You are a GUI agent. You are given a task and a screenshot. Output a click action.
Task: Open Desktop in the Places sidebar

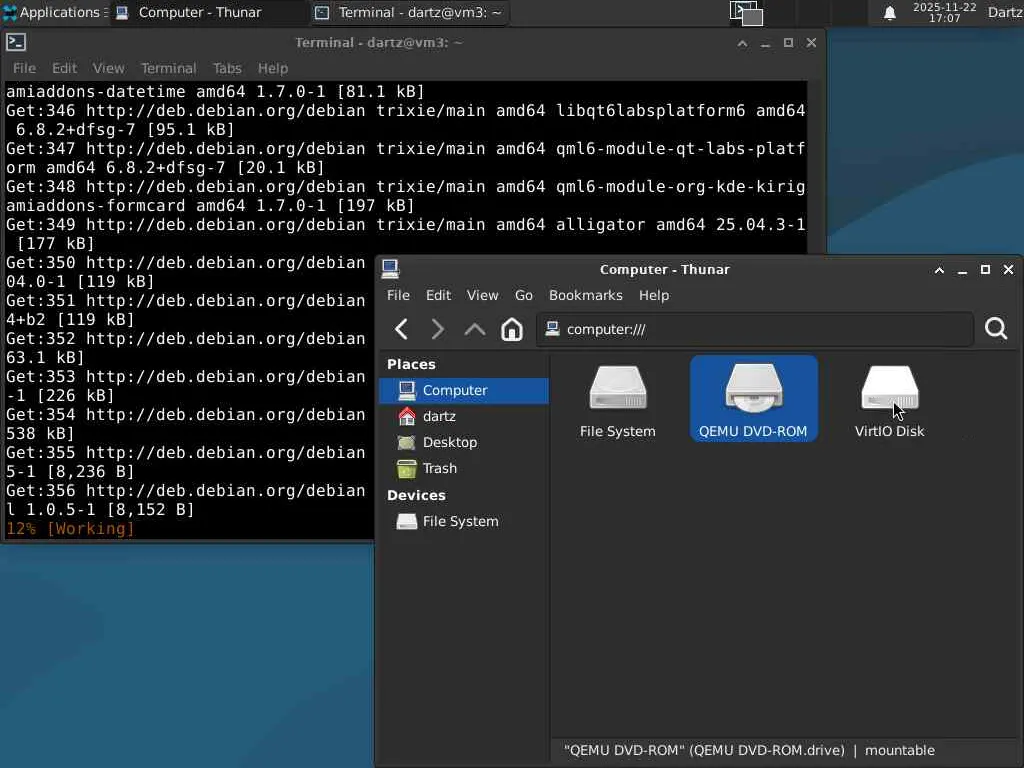(x=464, y=443)
